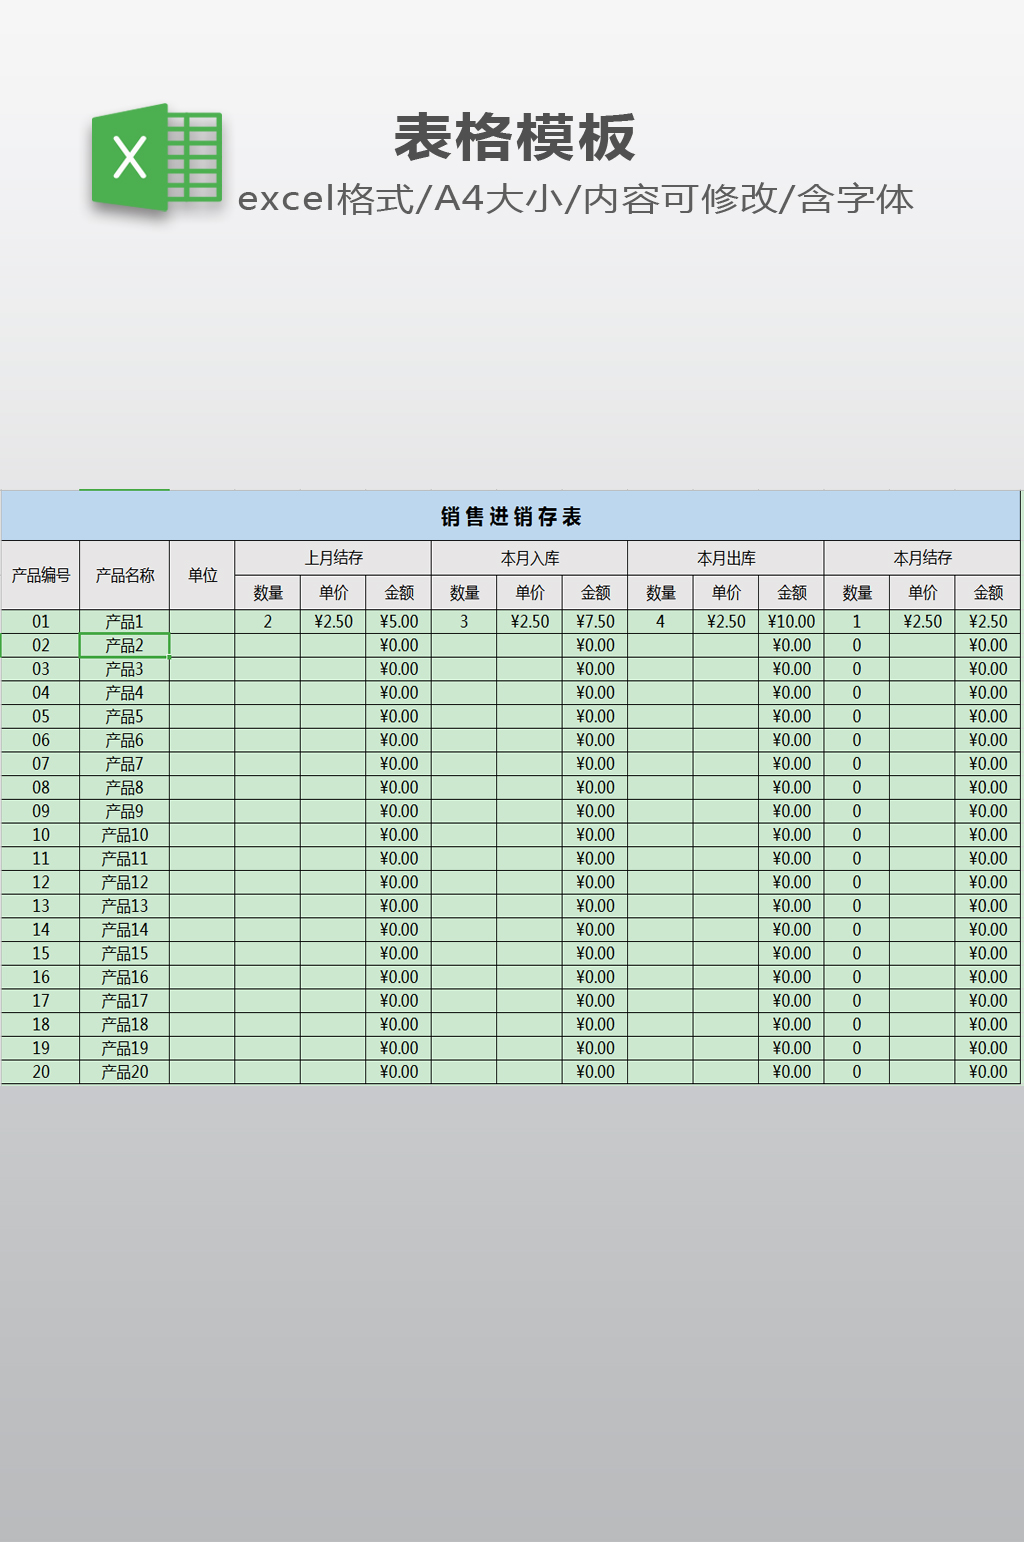Select quantity 4 in 产品1 row
Viewport: 1024px width, 1542px height.
(x=660, y=622)
